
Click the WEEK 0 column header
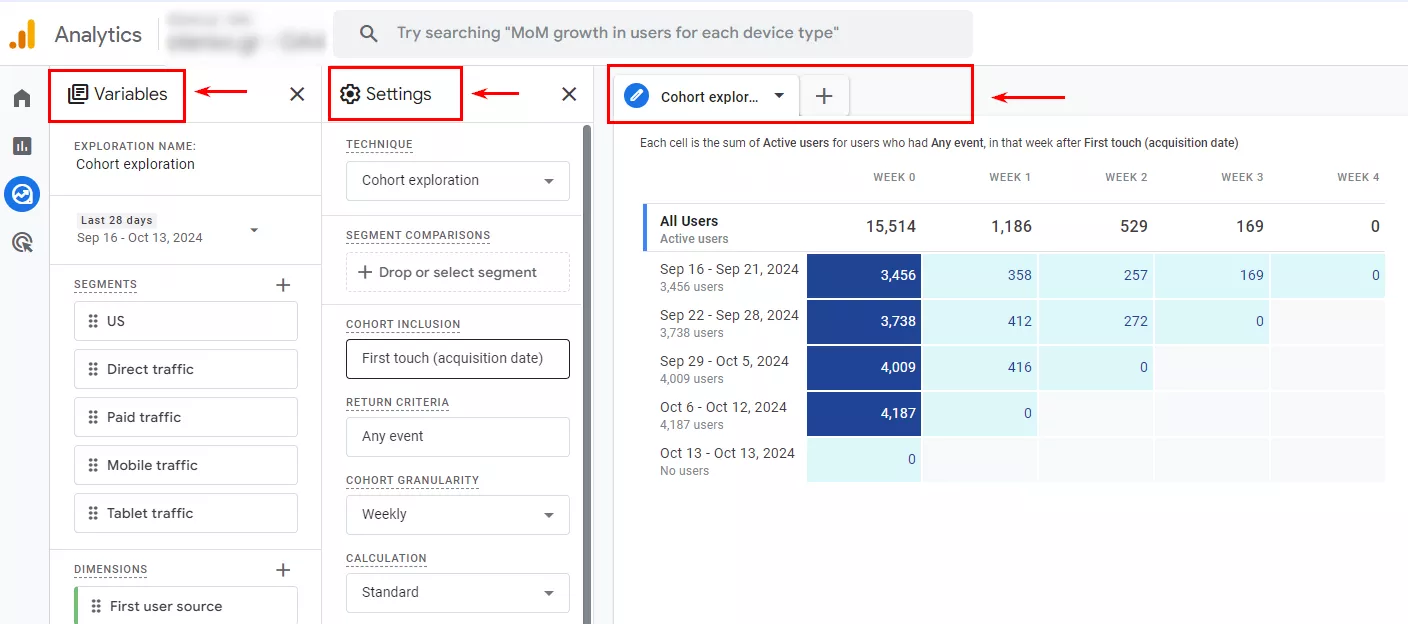click(x=894, y=177)
